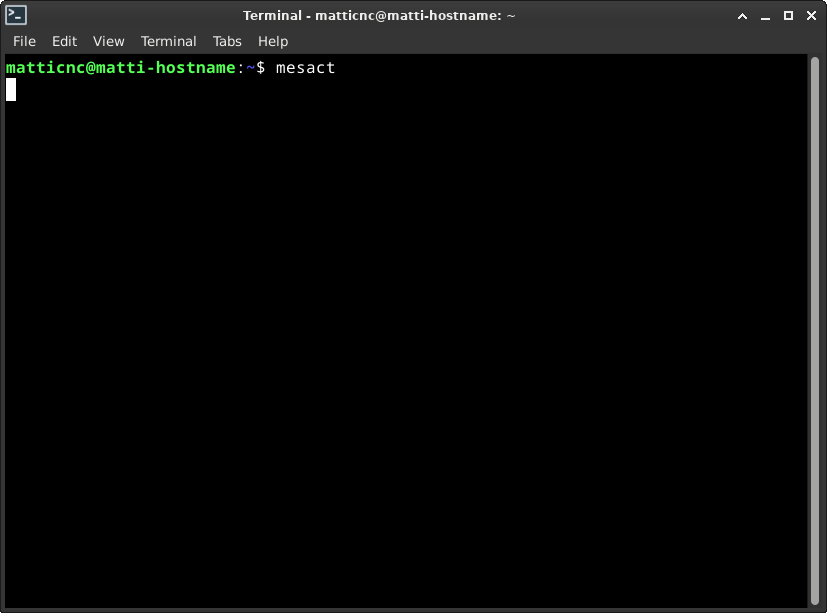Open the Tabs menu

(x=227, y=41)
